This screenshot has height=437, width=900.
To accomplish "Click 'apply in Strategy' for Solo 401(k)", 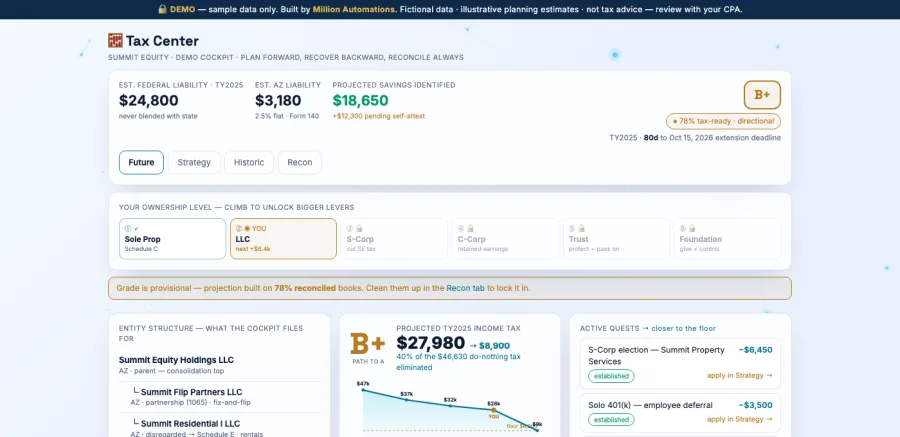I will pyautogui.click(x=740, y=419).
